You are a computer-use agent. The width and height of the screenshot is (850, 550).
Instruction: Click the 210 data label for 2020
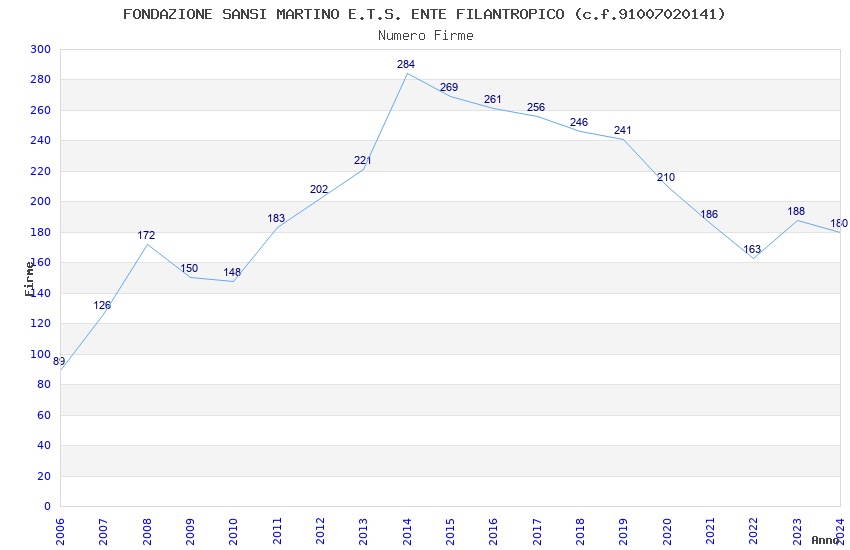[x=666, y=177]
